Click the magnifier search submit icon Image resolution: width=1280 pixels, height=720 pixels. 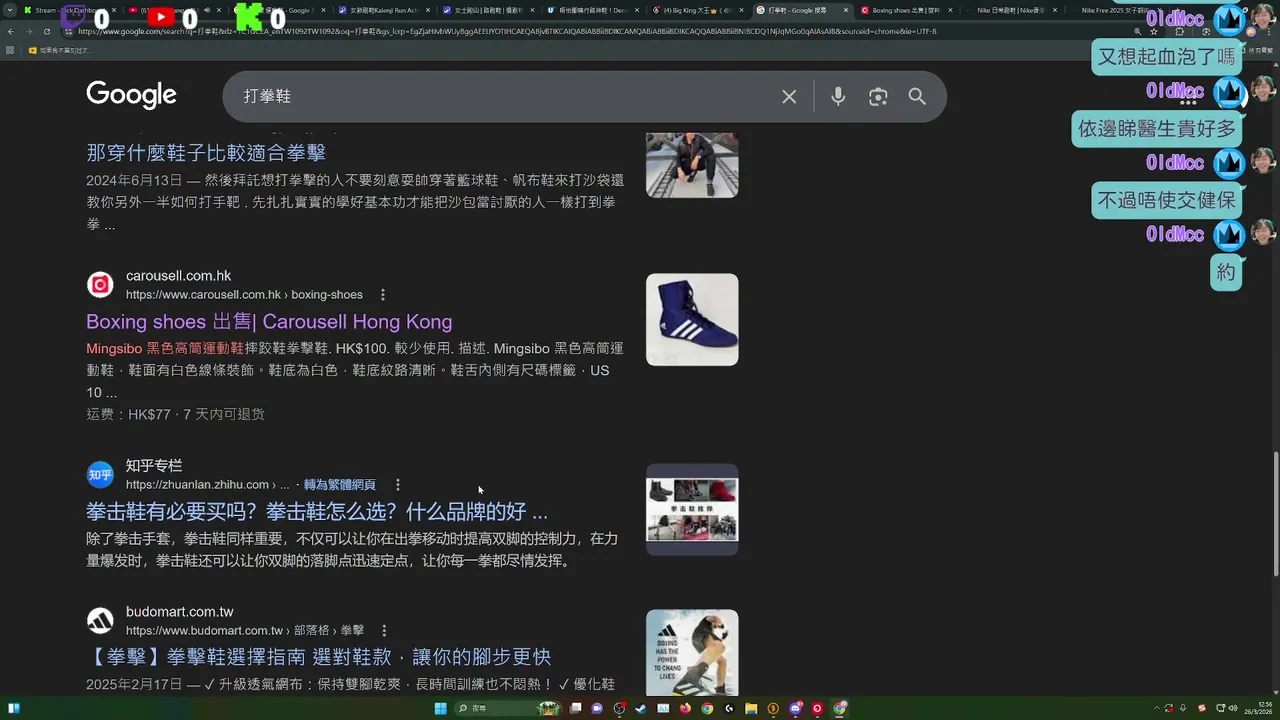pyautogui.click(x=917, y=97)
